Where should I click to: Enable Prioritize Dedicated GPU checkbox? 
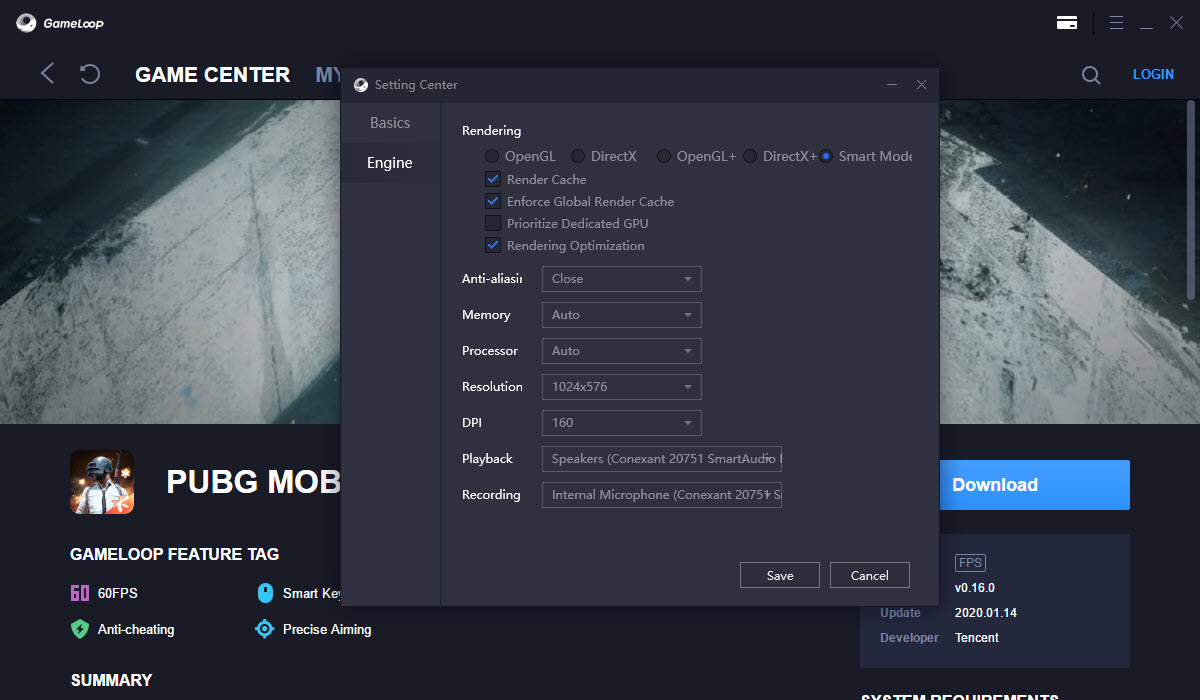492,223
